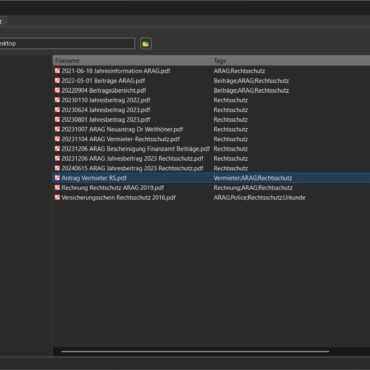The height and width of the screenshot is (370, 370).
Task: Click Rechtsschutz tag of Bescheinigung Finanzamt row
Action: tap(231, 149)
